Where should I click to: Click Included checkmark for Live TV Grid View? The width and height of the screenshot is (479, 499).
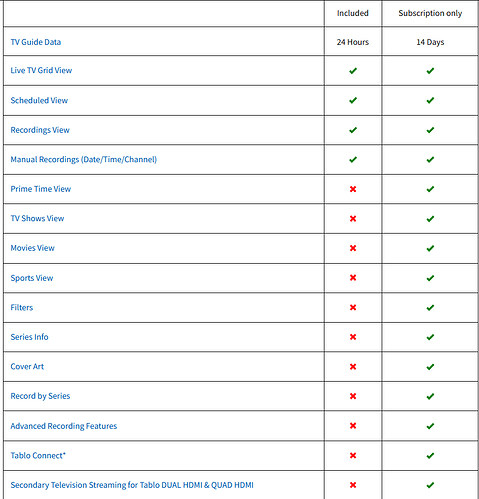[x=353, y=71]
